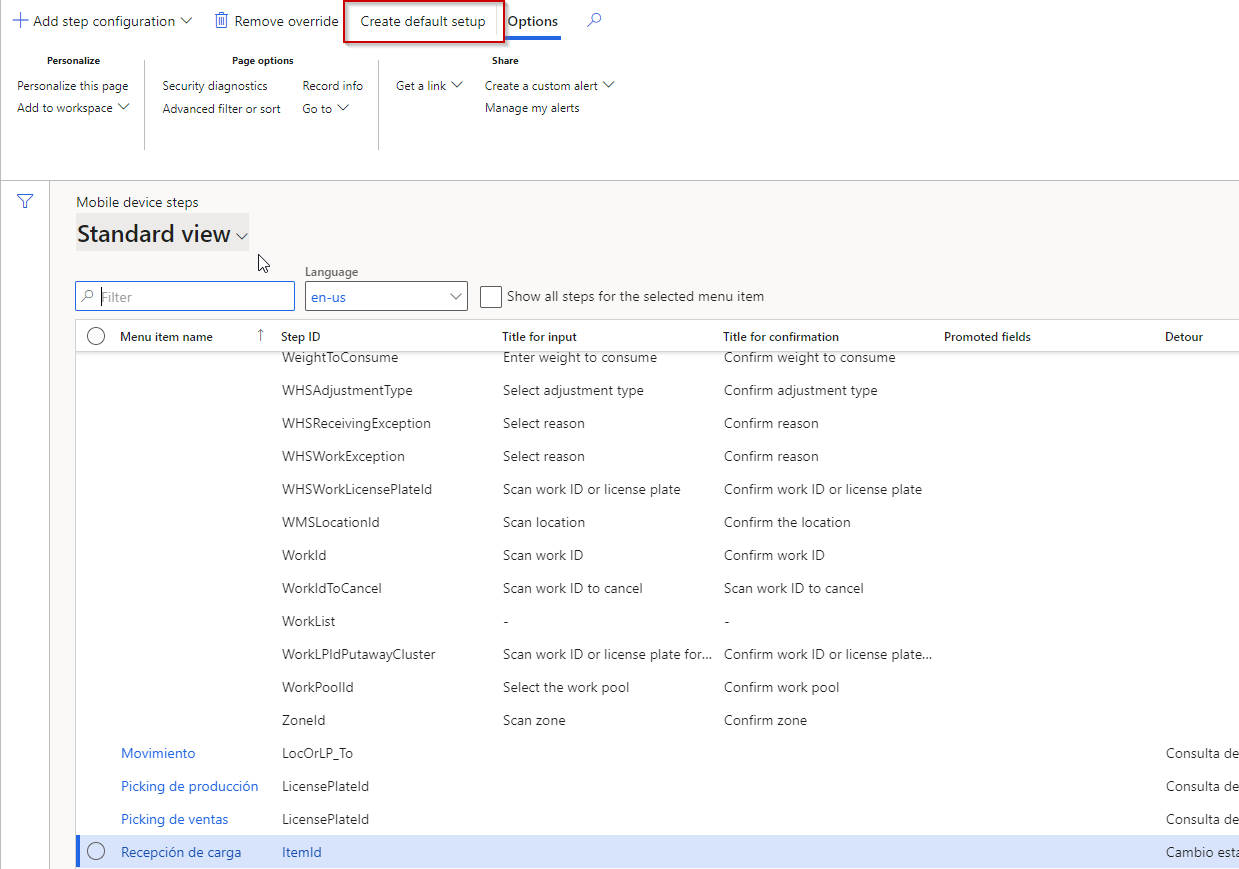Expand Add step configuration dropdown
This screenshot has height=869, width=1239.
pos(186,21)
